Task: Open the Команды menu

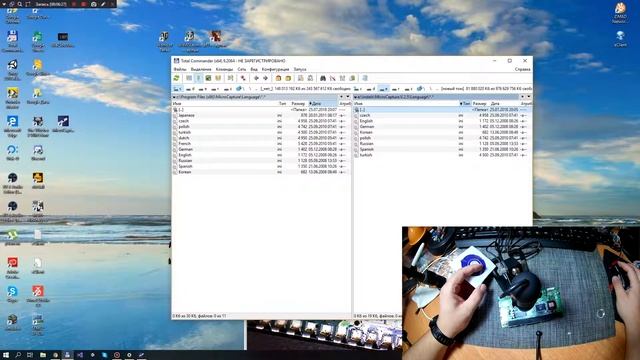Action: tap(224, 69)
